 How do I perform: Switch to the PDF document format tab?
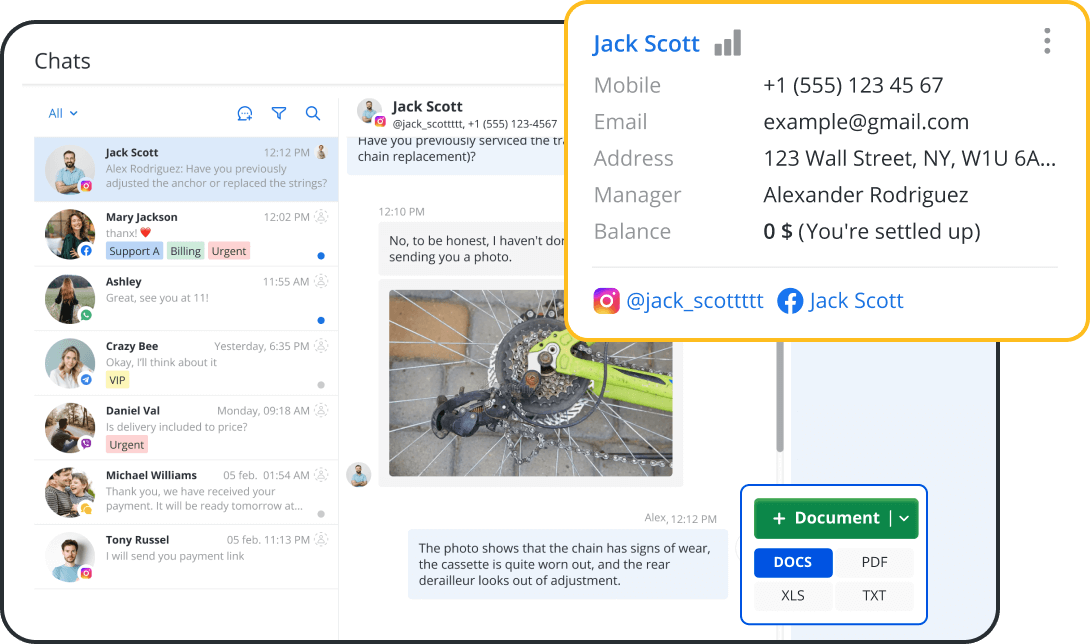point(873,562)
